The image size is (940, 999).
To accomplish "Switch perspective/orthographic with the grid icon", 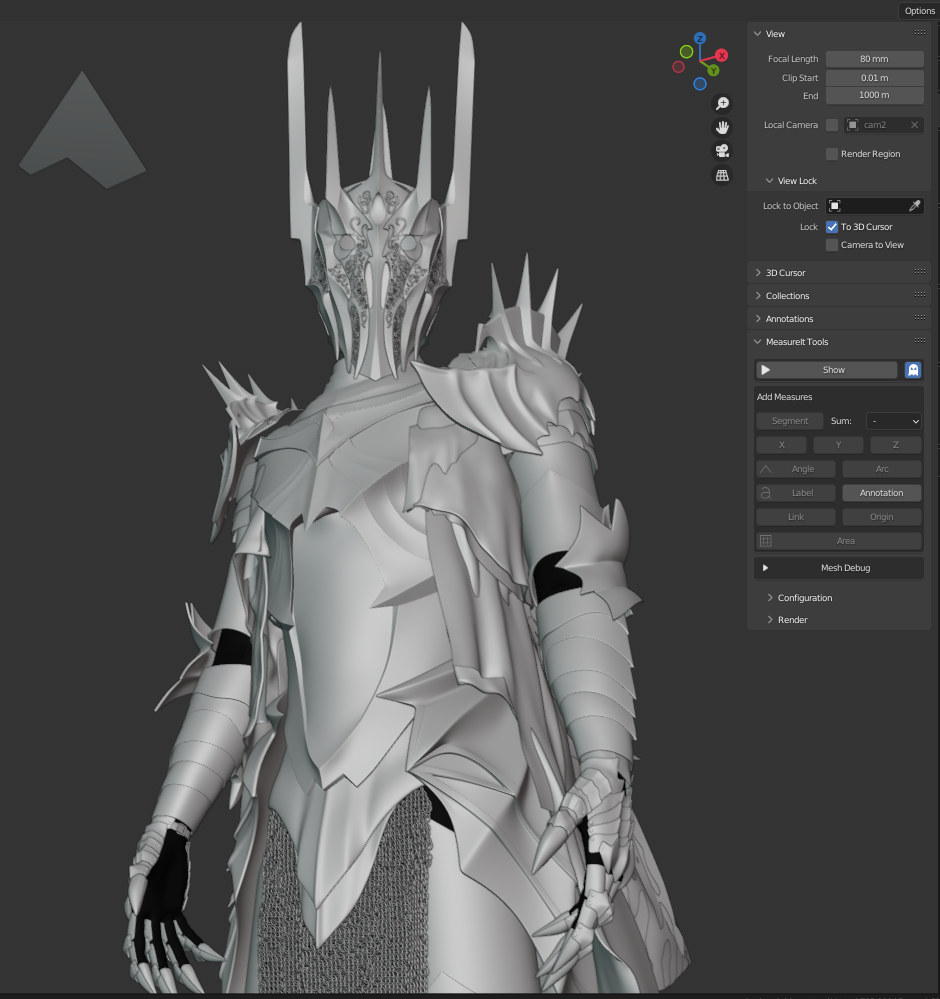I will pos(722,175).
